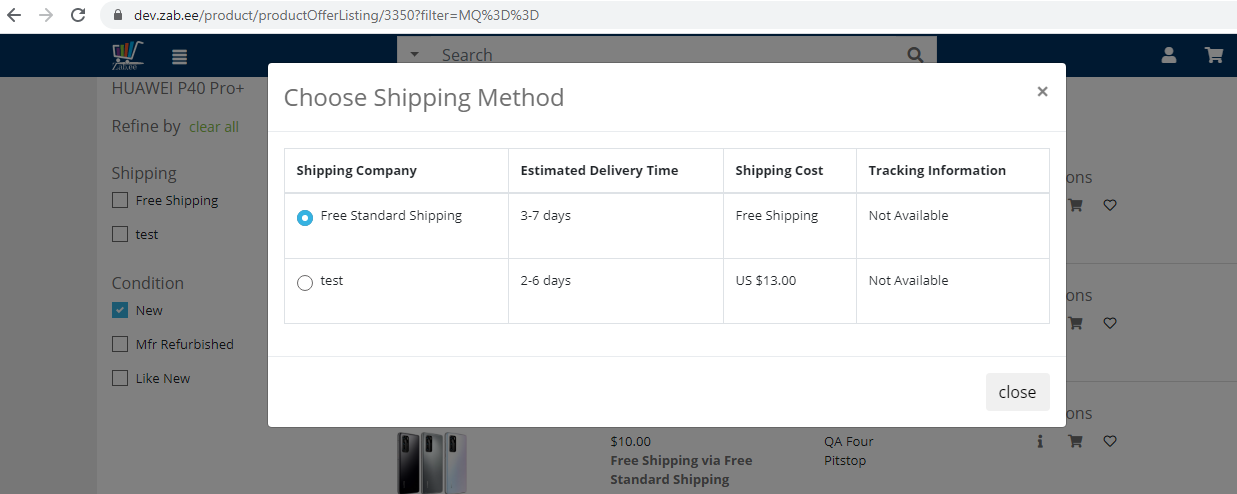The width and height of the screenshot is (1237, 494).
Task: Click the close button in dialog footer
Action: [1017, 392]
